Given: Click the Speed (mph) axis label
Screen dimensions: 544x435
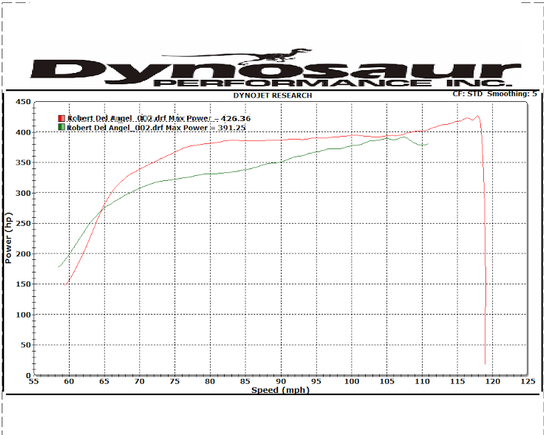Looking at the screenshot, I should (x=280, y=390).
